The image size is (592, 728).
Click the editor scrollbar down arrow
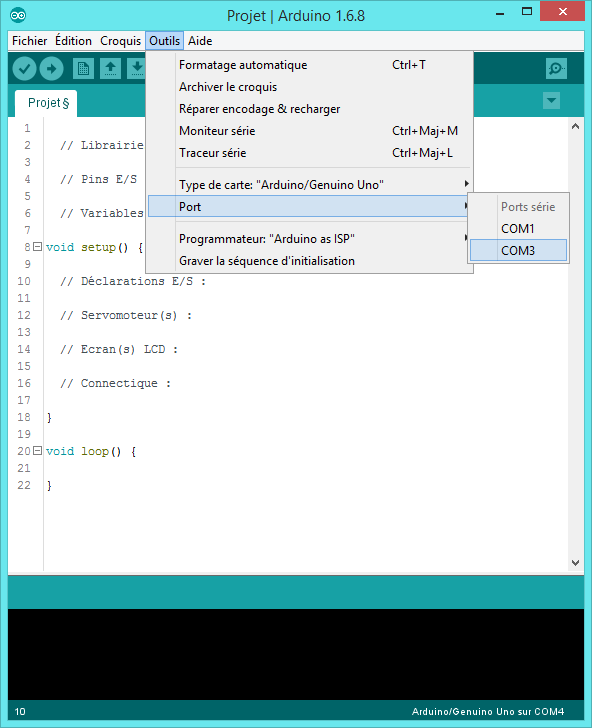[575, 563]
